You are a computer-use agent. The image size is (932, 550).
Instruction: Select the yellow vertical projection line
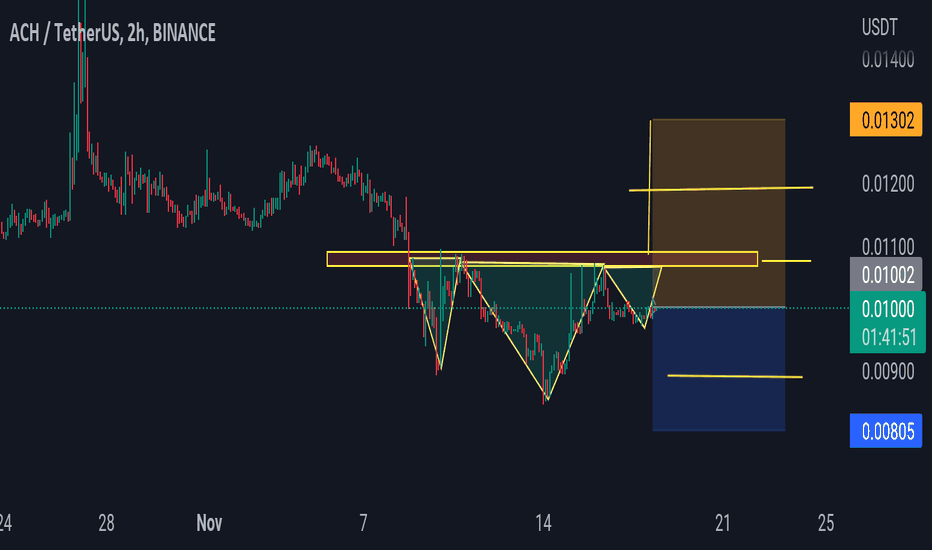pos(650,186)
